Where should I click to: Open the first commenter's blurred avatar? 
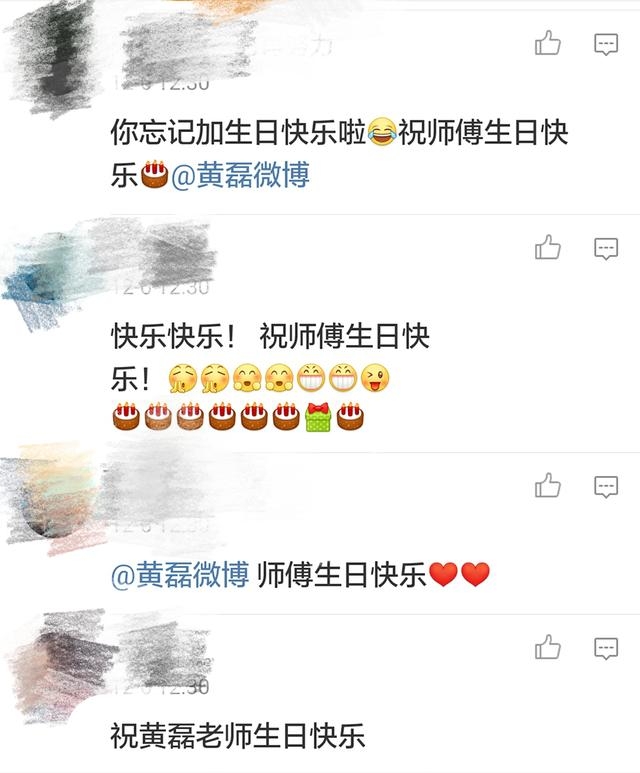coord(53,57)
